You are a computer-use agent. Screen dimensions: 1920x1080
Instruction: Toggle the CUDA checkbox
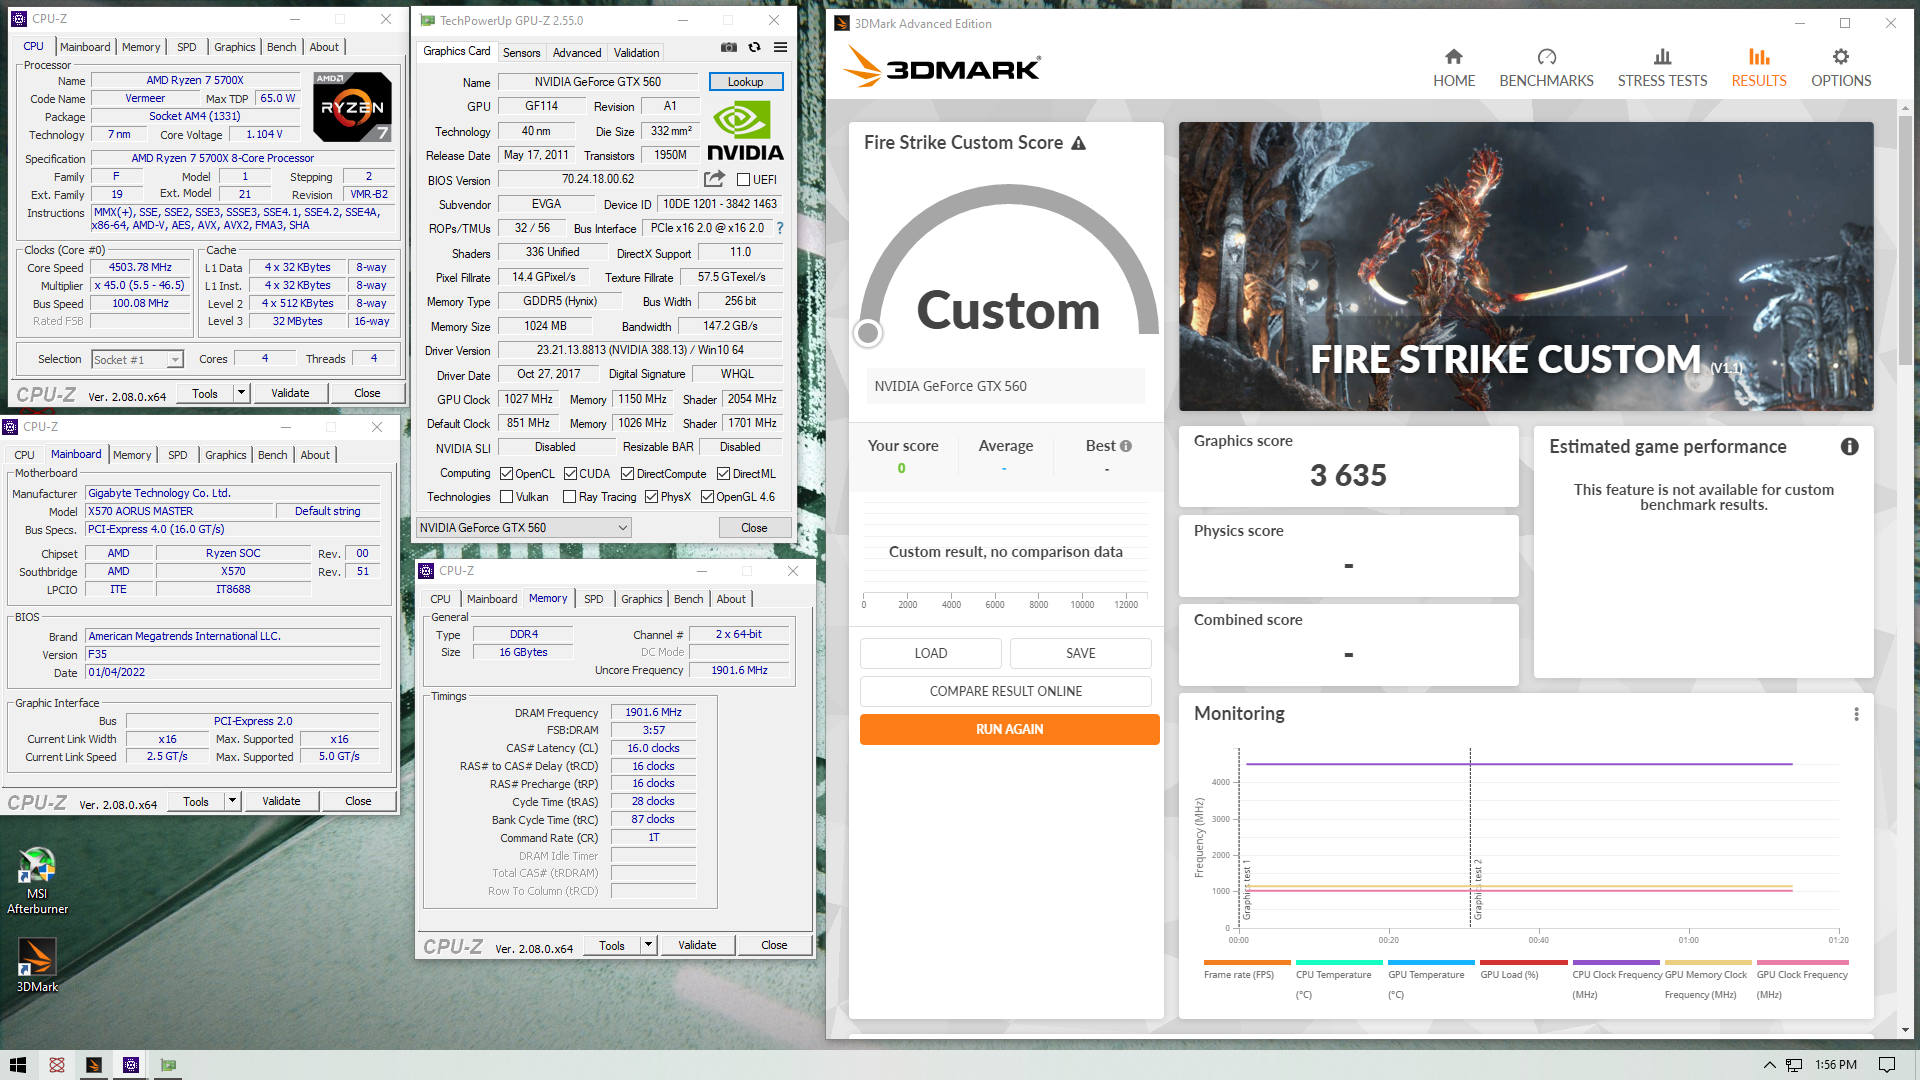570,474
